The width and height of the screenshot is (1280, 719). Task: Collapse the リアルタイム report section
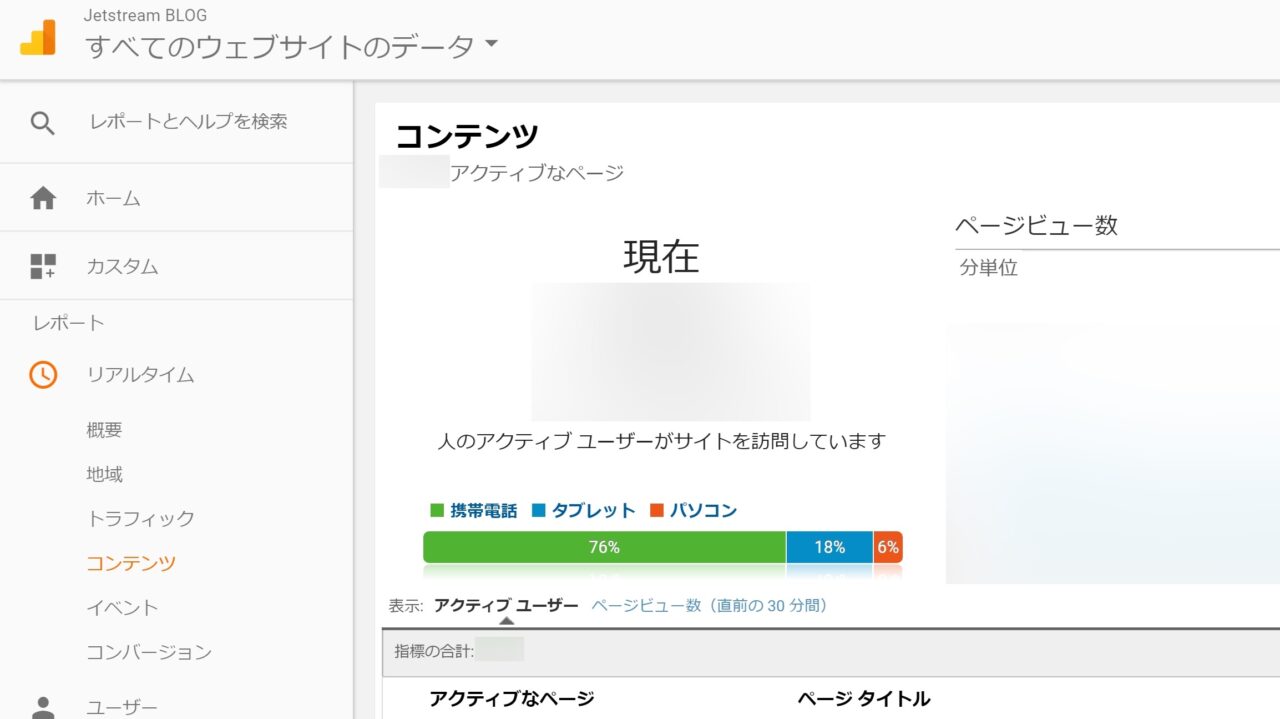pos(140,375)
